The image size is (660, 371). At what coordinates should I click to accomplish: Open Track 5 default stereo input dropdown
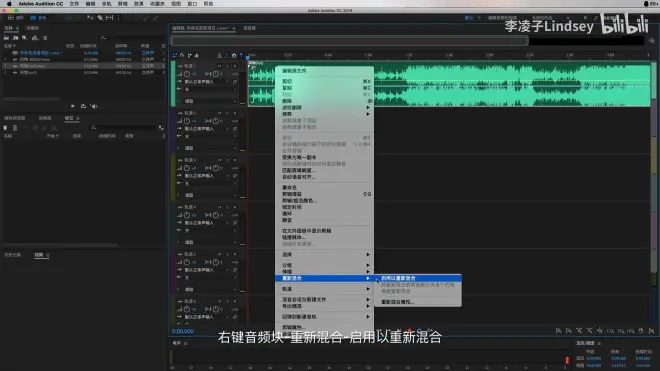point(207,270)
